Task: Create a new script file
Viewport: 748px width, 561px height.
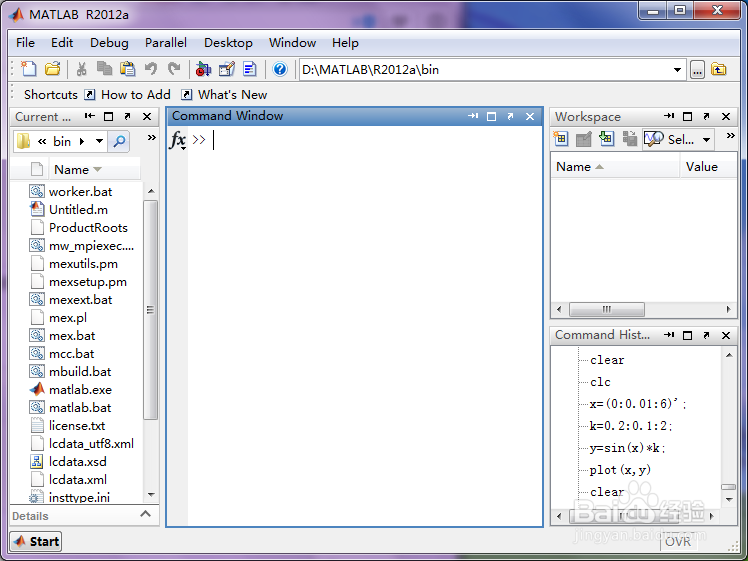Action: [29, 69]
